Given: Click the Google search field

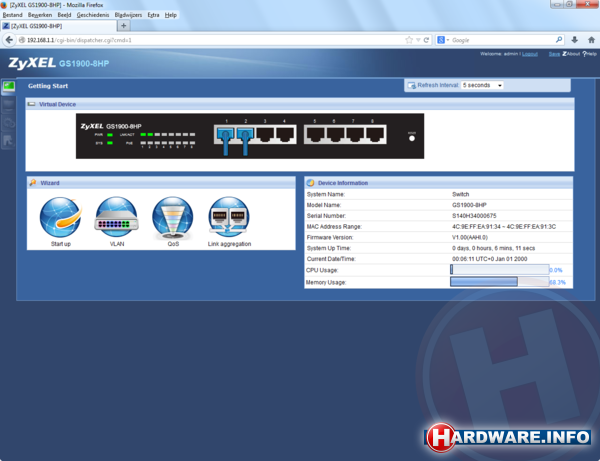Looking at the screenshot, I should point(500,40).
